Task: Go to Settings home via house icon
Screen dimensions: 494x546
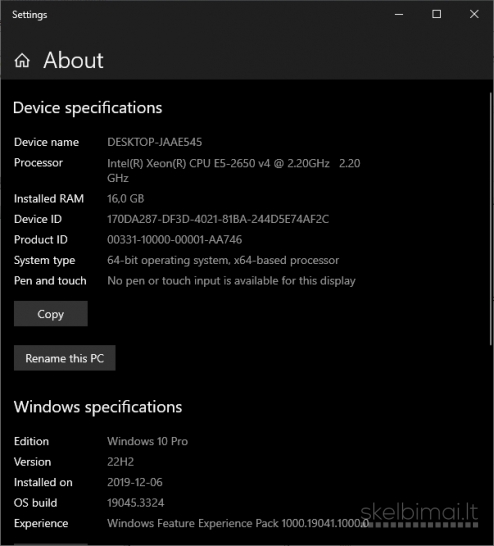Action: tap(22, 61)
